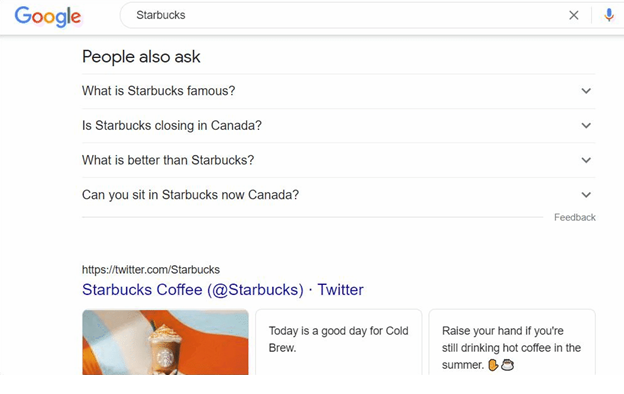Click the Feedback link
This screenshot has height=394, width=624.
point(575,217)
